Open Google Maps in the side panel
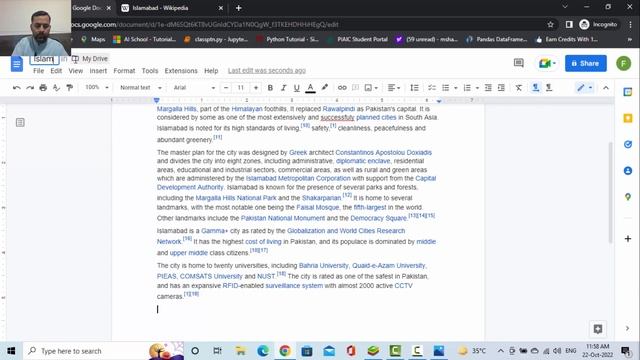640x360 pixels. pos(628,197)
